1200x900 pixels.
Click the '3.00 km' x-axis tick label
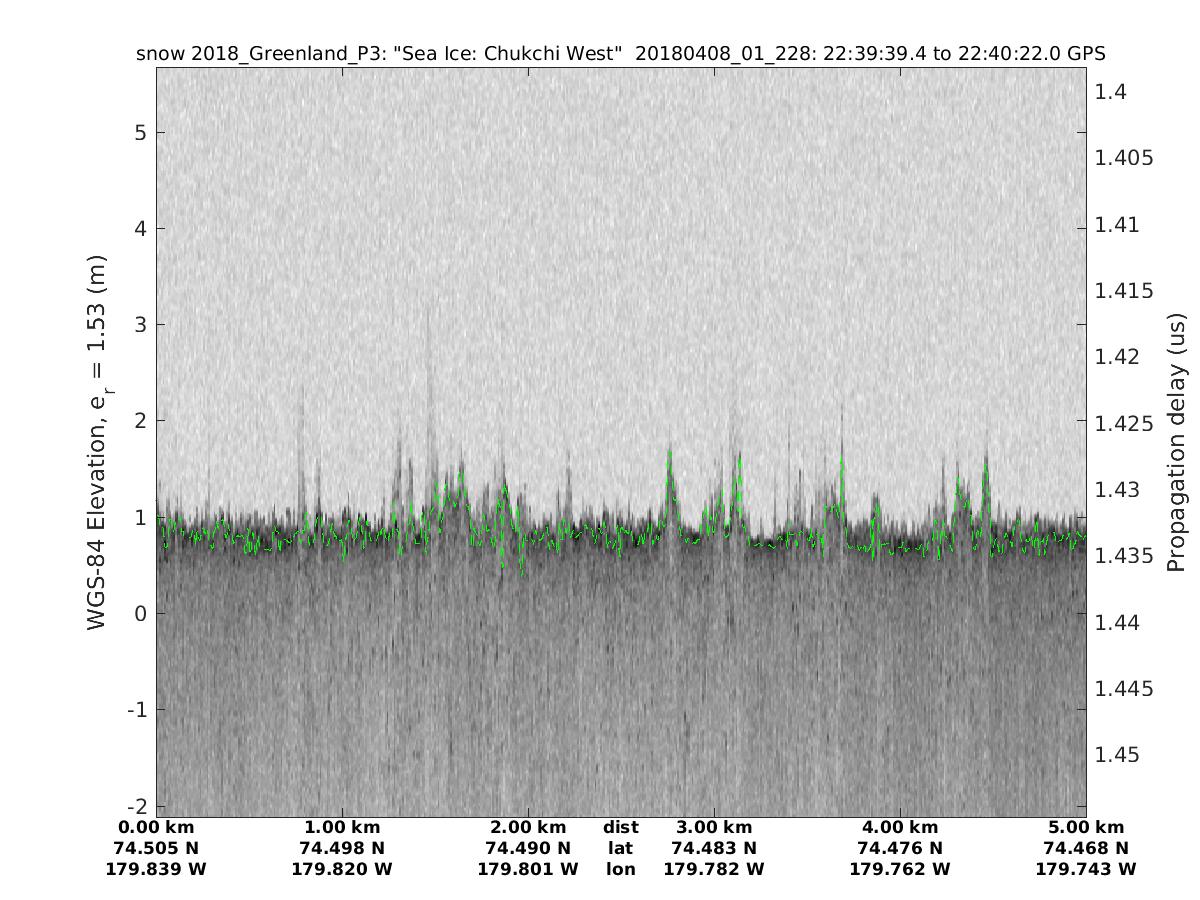click(714, 828)
